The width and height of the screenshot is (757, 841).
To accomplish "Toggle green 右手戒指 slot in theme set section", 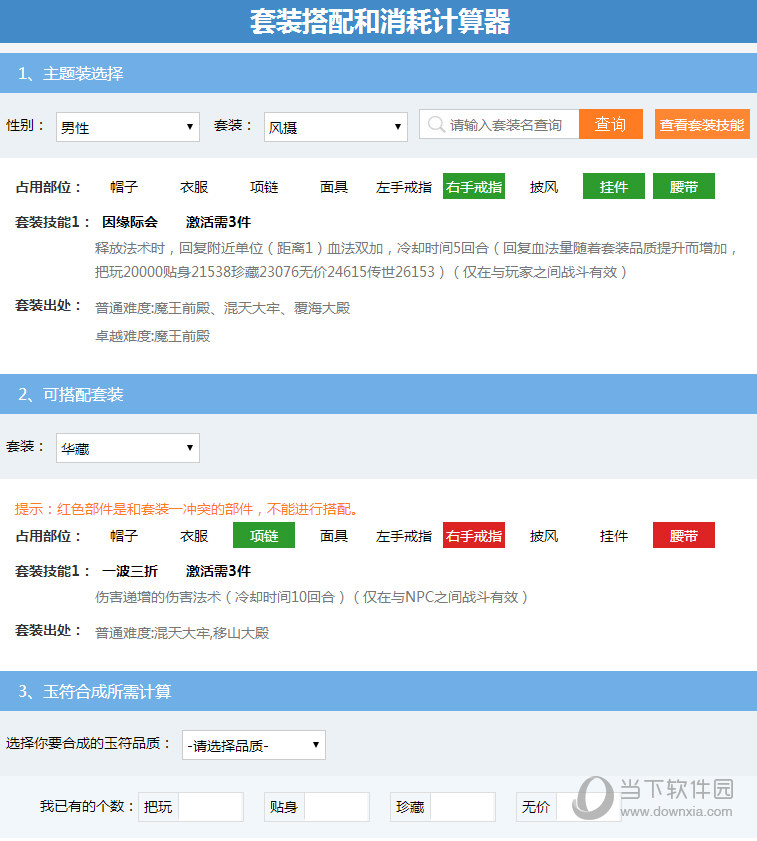I will (x=474, y=187).
